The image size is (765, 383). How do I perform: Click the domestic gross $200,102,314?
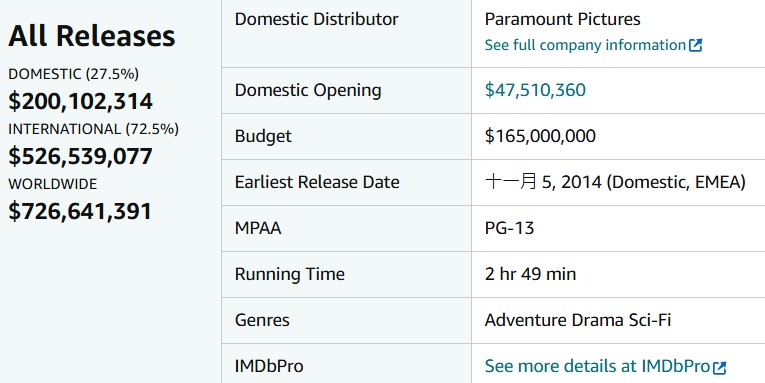click(81, 101)
